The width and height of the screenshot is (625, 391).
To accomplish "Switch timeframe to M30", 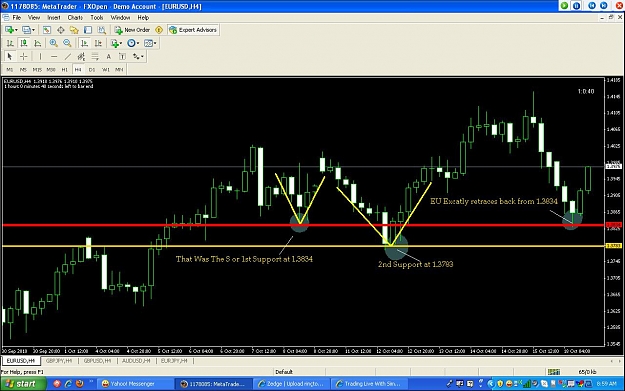I will click(51, 69).
